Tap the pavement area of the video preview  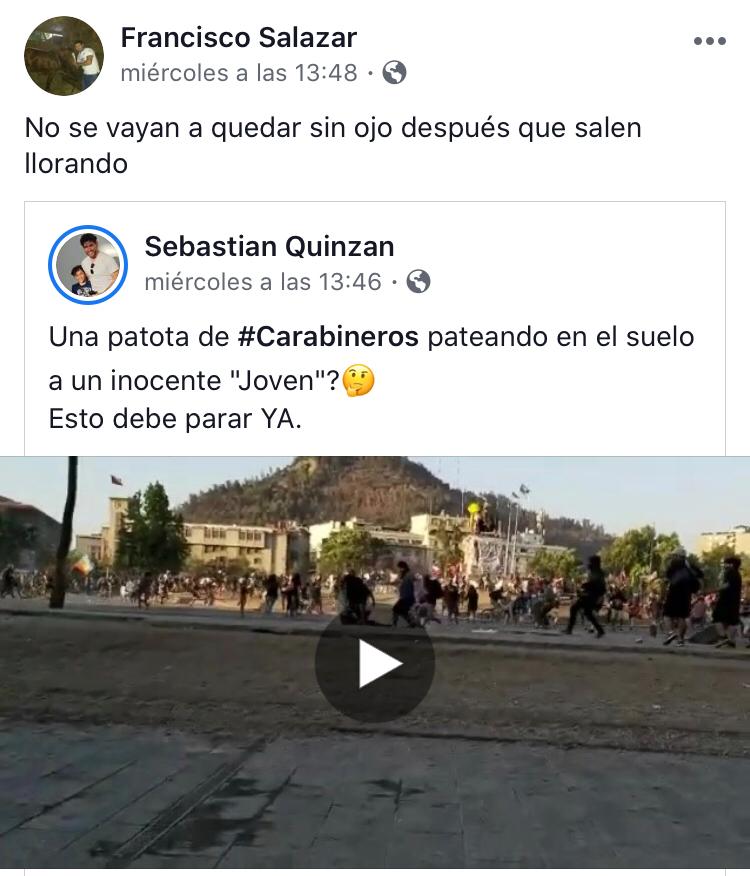(375, 804)
